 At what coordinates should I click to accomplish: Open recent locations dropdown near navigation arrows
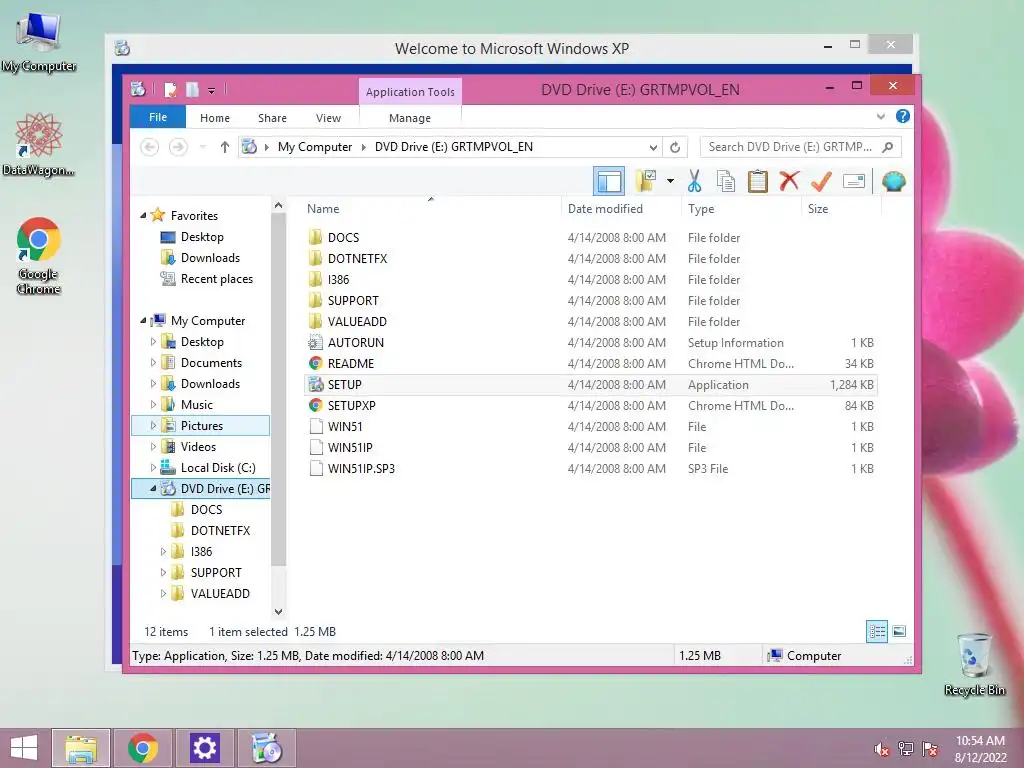[x=202, y=147]
